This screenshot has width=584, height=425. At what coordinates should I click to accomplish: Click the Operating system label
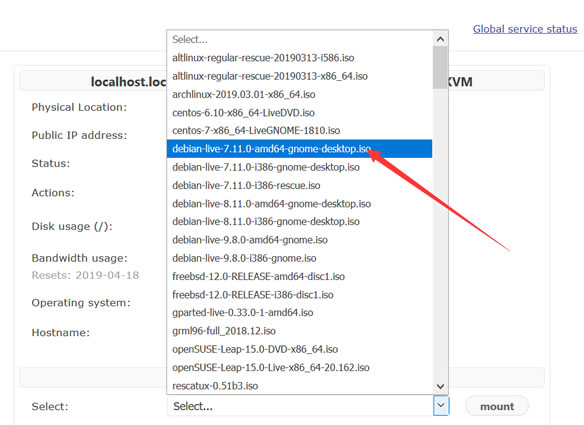(81, 303)
